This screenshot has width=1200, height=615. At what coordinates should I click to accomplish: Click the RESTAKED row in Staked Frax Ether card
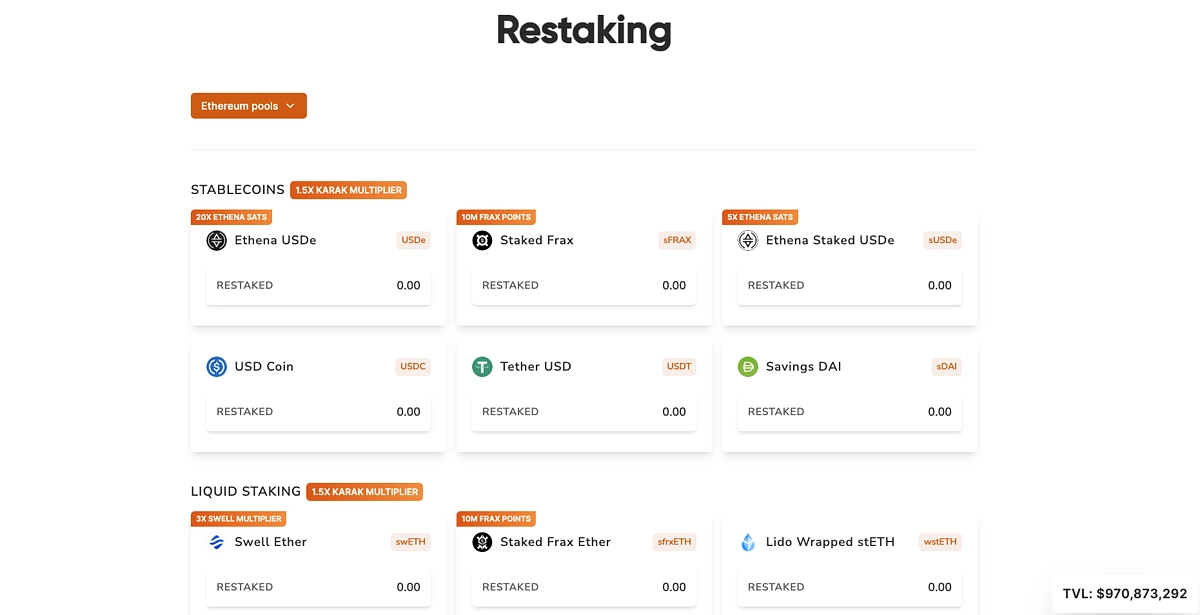pos(584,588)
